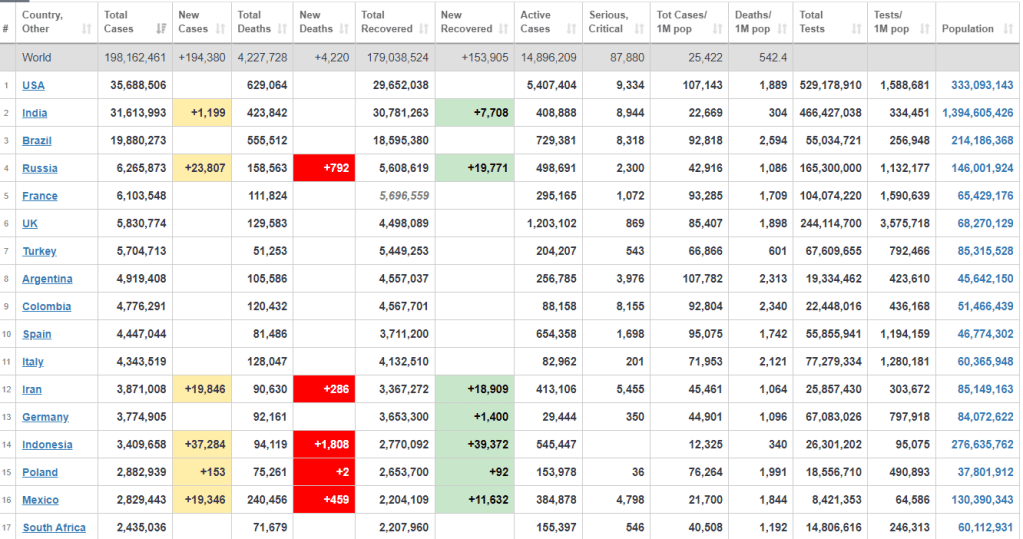Click Total Deaths column sort arrows
1023x539 pixels.
[x=284, y=29]
